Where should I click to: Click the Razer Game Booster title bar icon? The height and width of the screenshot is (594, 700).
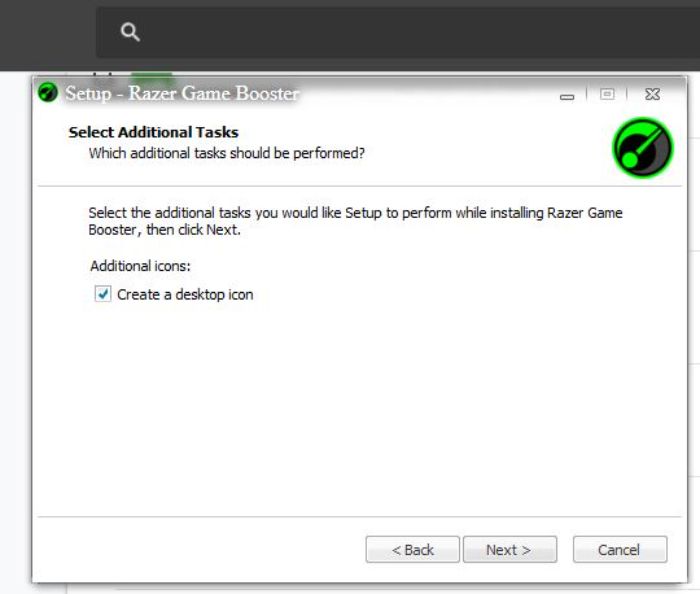point(48,92)
